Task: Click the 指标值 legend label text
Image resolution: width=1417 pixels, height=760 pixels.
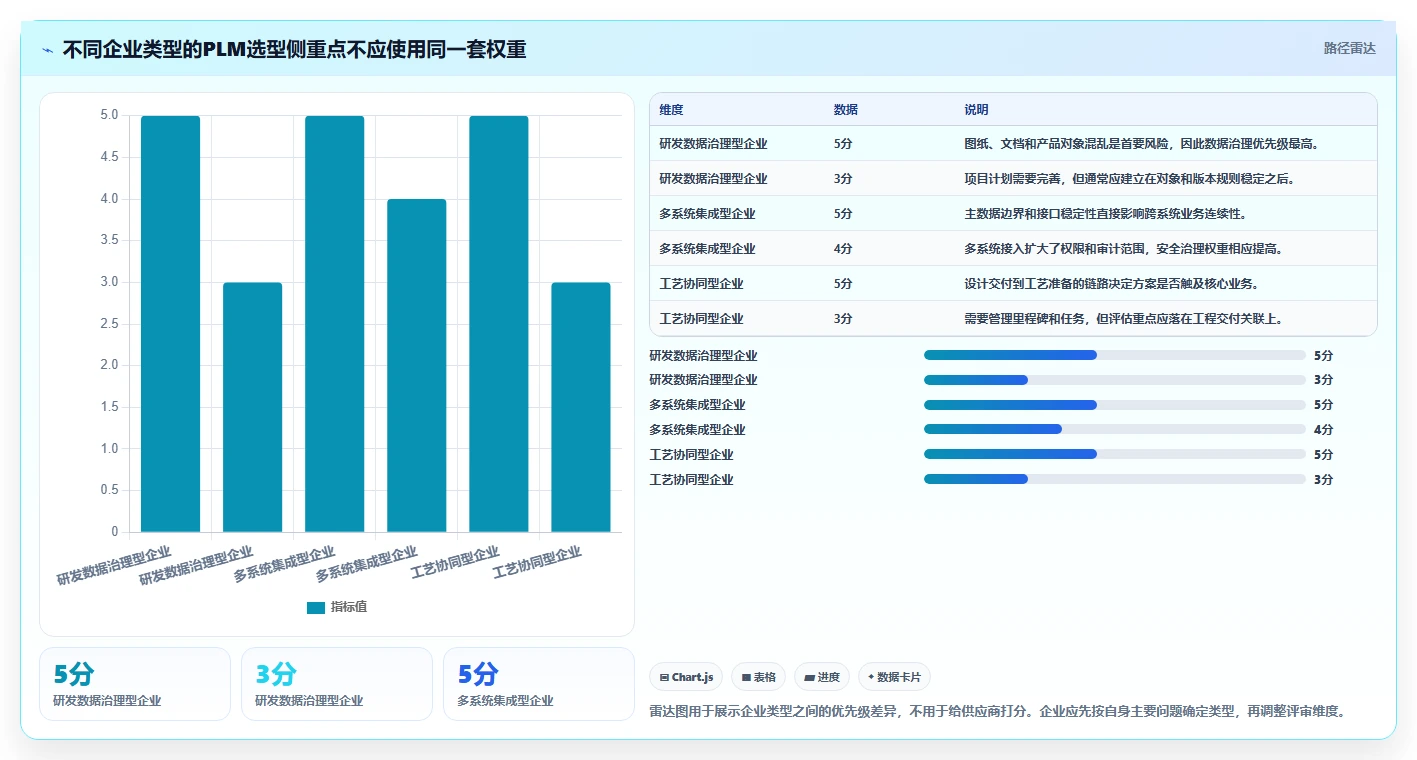Action: coord(349,607)
